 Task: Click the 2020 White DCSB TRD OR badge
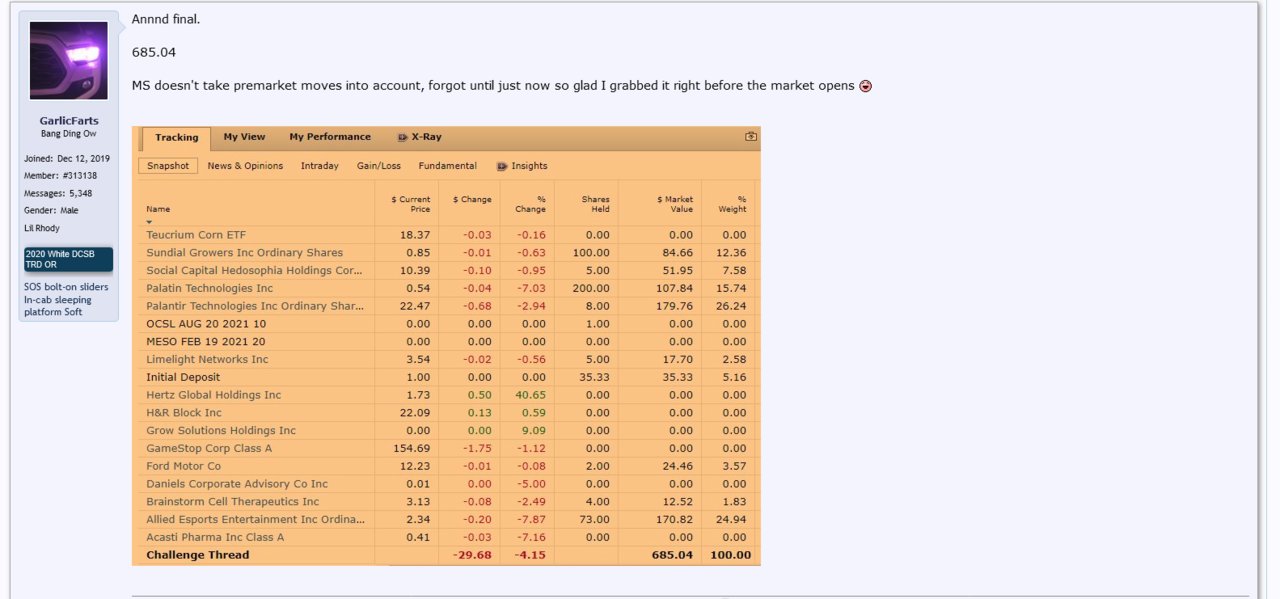coord(69,260)
